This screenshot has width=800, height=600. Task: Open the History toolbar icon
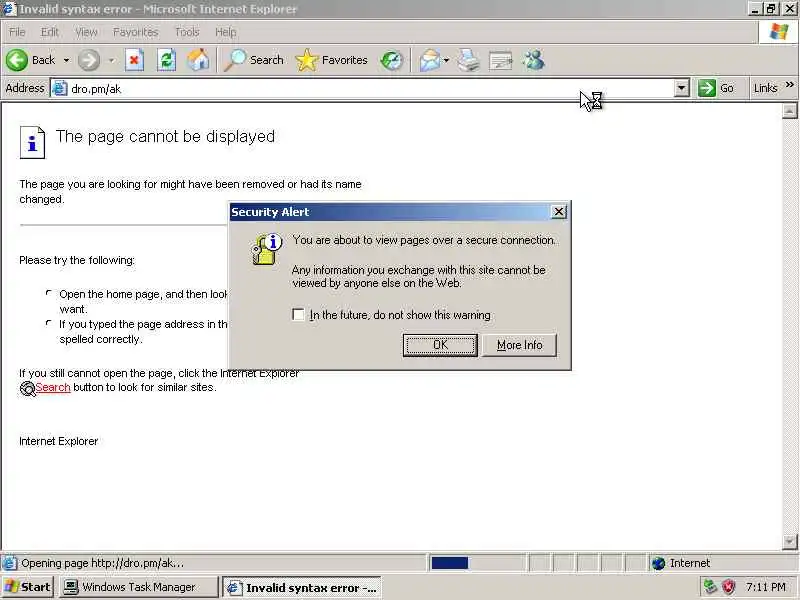pos(391,60)
